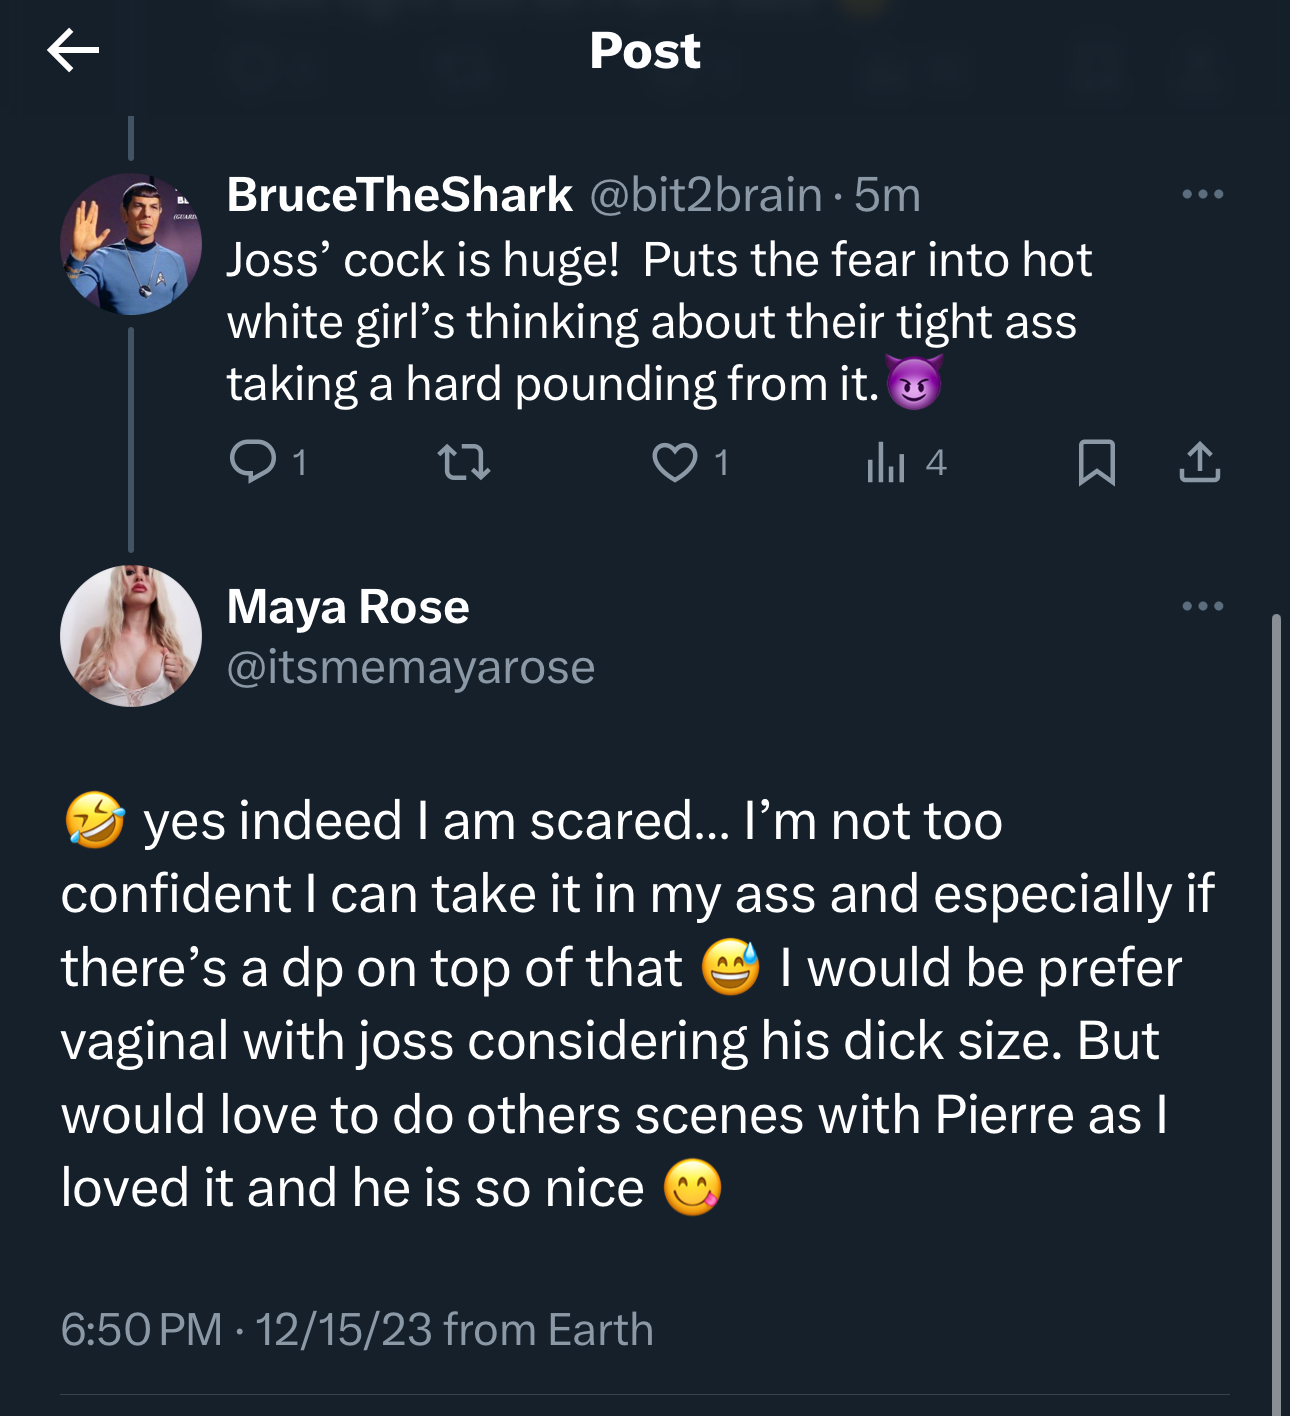Click the 6:50 PM post timestamp
The image size is (1290, 1416).
tap(141, 1330)
